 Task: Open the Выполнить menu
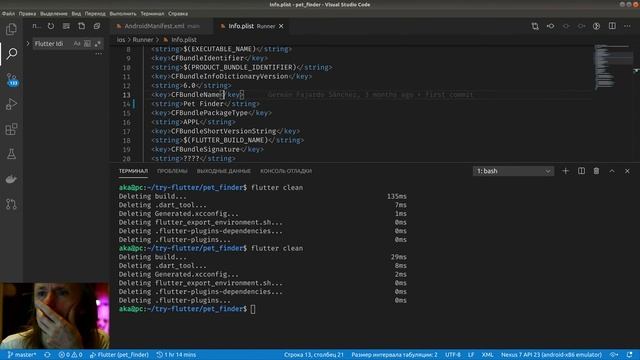(x=123, y=13)
